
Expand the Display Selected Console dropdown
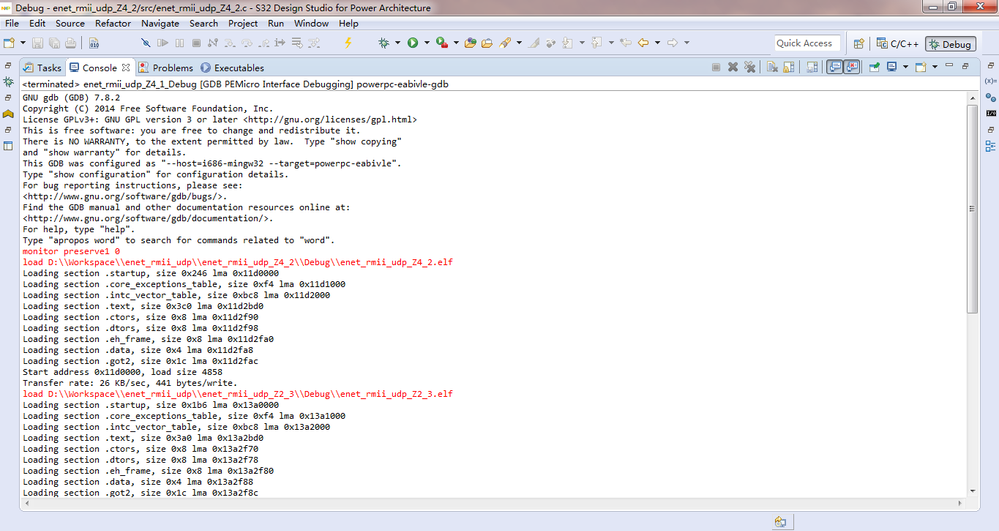pos(905,67)
